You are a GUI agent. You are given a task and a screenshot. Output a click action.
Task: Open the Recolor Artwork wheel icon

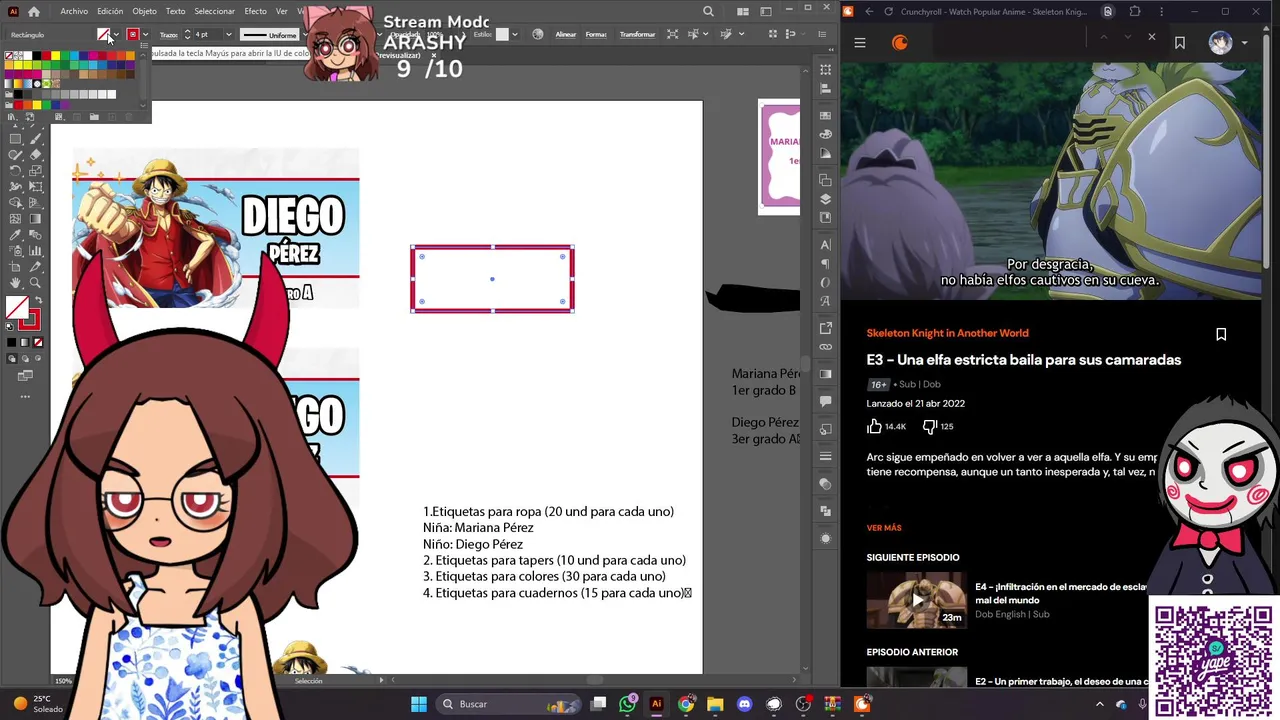pos(538,34)
